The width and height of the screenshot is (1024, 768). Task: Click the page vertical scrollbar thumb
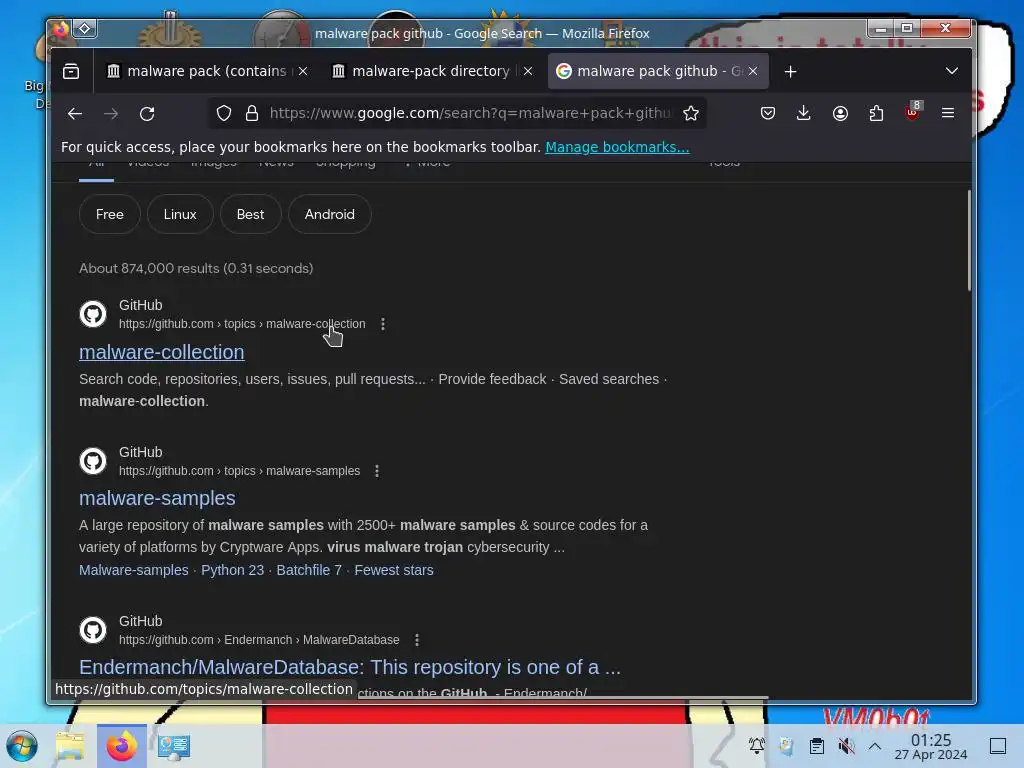click(x=969, y=240)
